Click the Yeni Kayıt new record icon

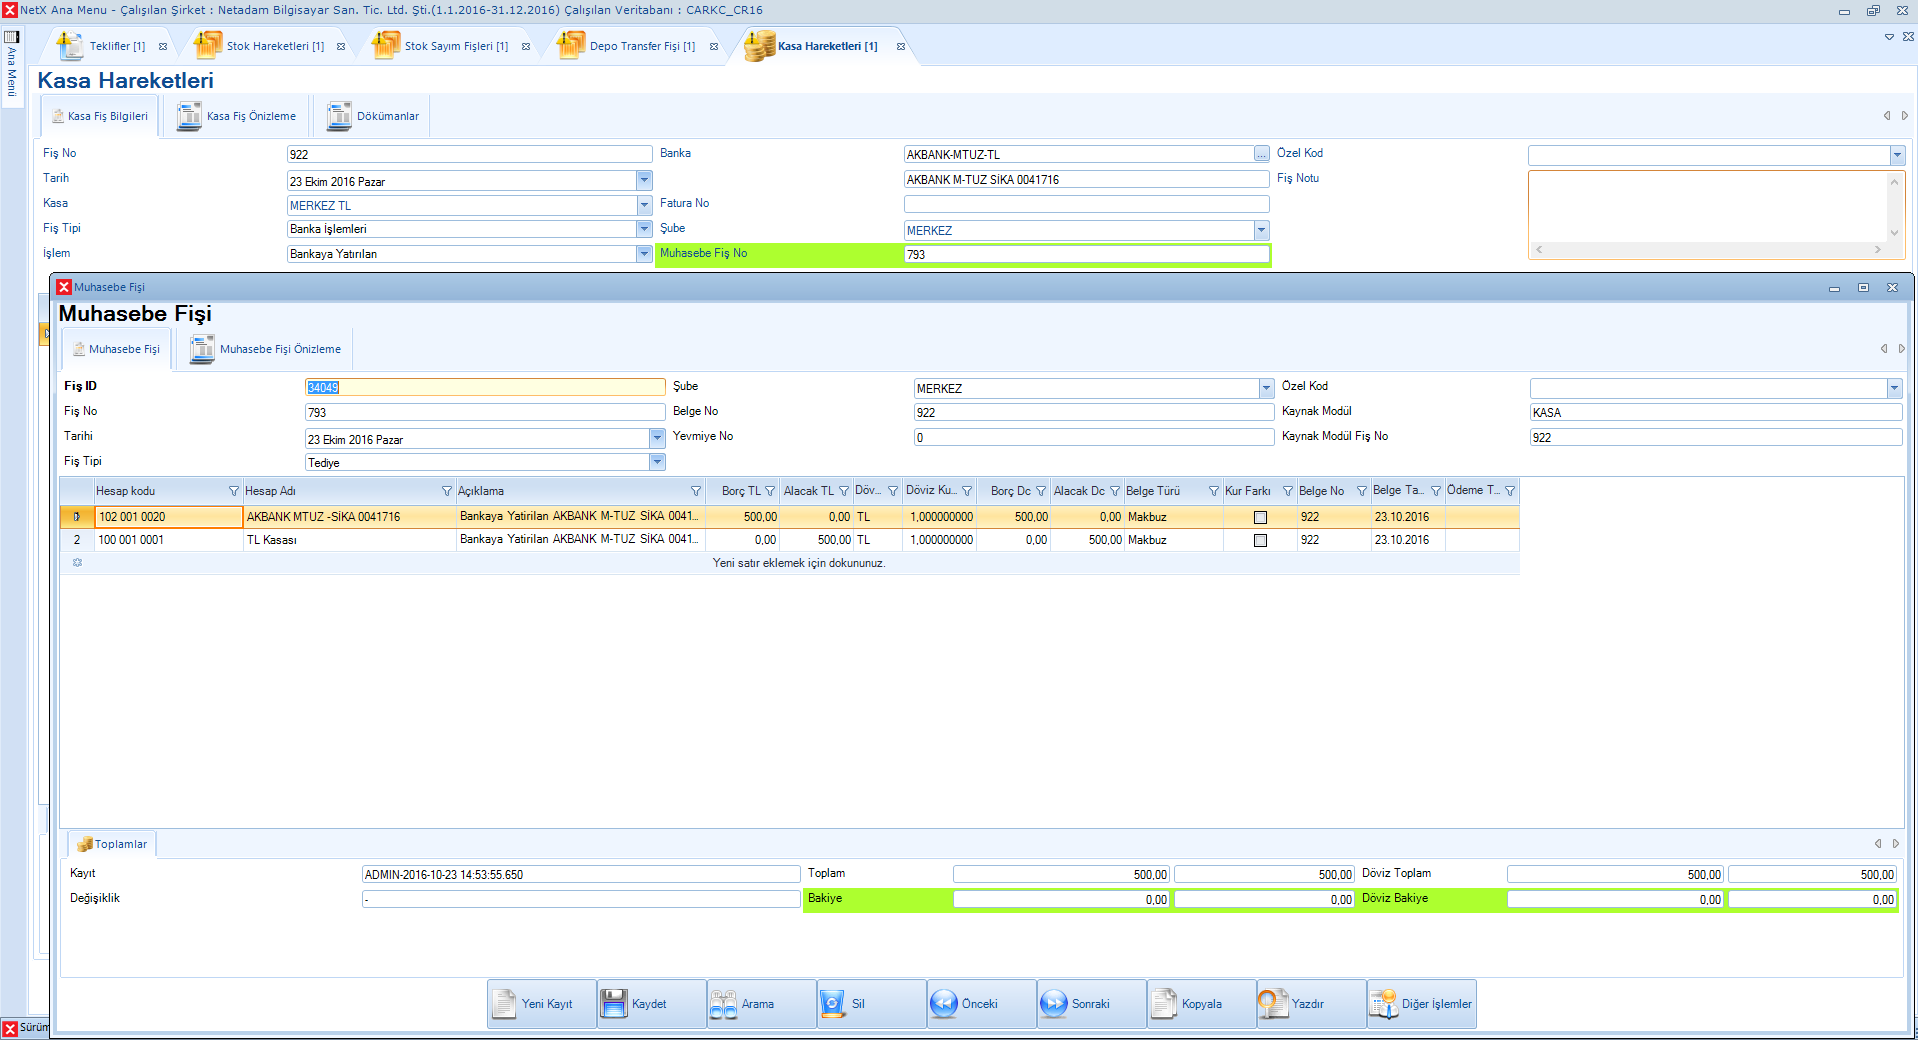[505, 1003]
